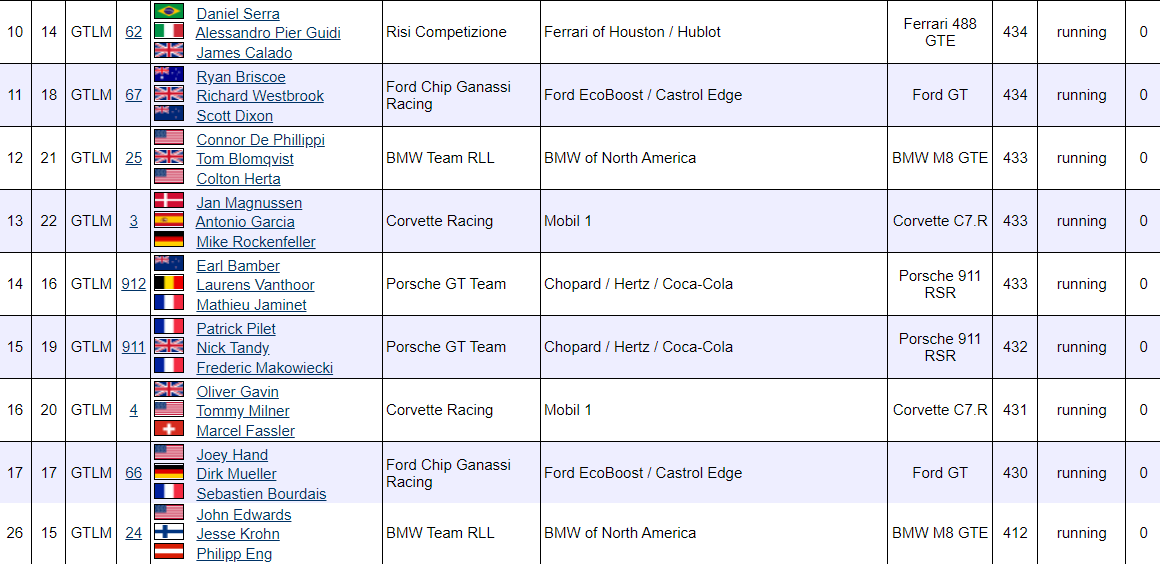Click the Swiss flag next to Marcel Fassler

click(169, 429)
